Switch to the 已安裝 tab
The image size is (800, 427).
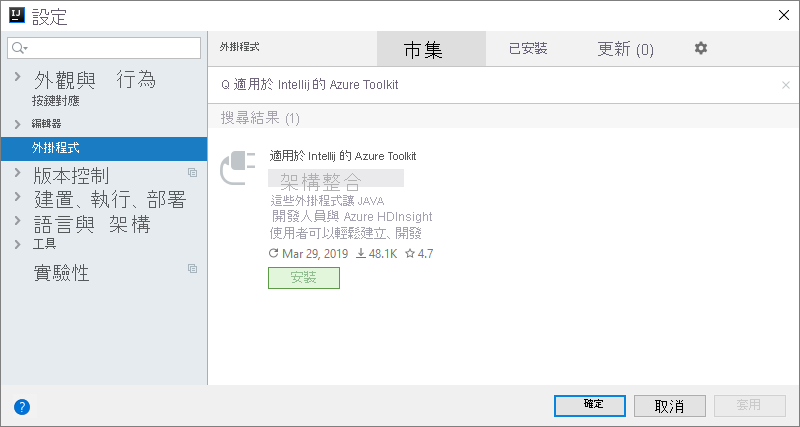[x=528, y=49]
